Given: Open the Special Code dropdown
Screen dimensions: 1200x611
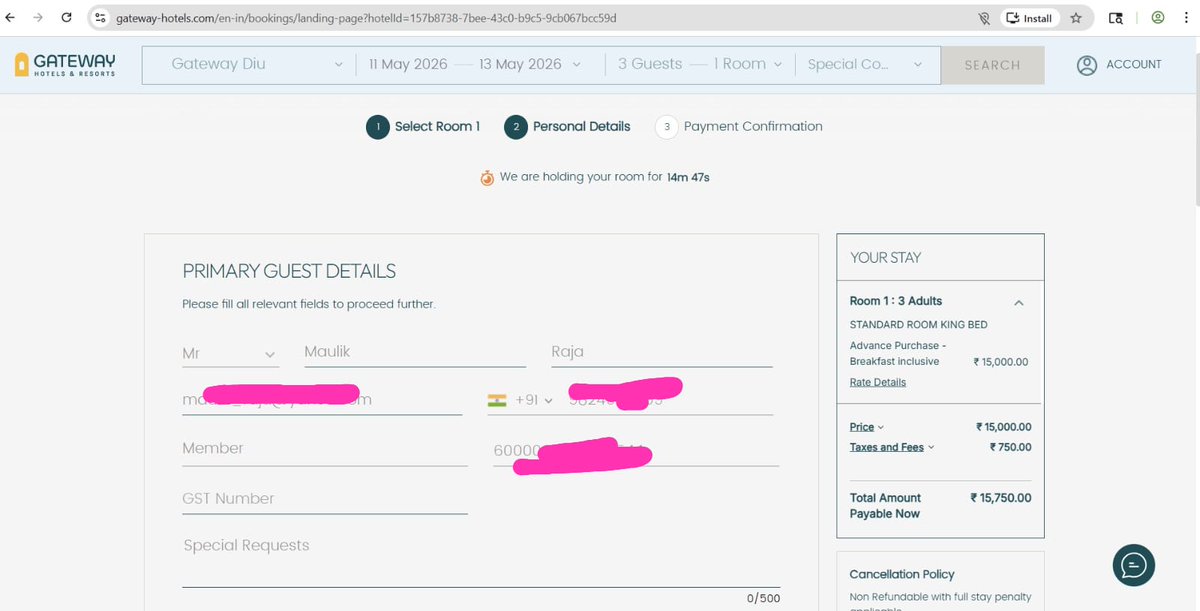Looking at the screenshot, I should click(865, 64).
